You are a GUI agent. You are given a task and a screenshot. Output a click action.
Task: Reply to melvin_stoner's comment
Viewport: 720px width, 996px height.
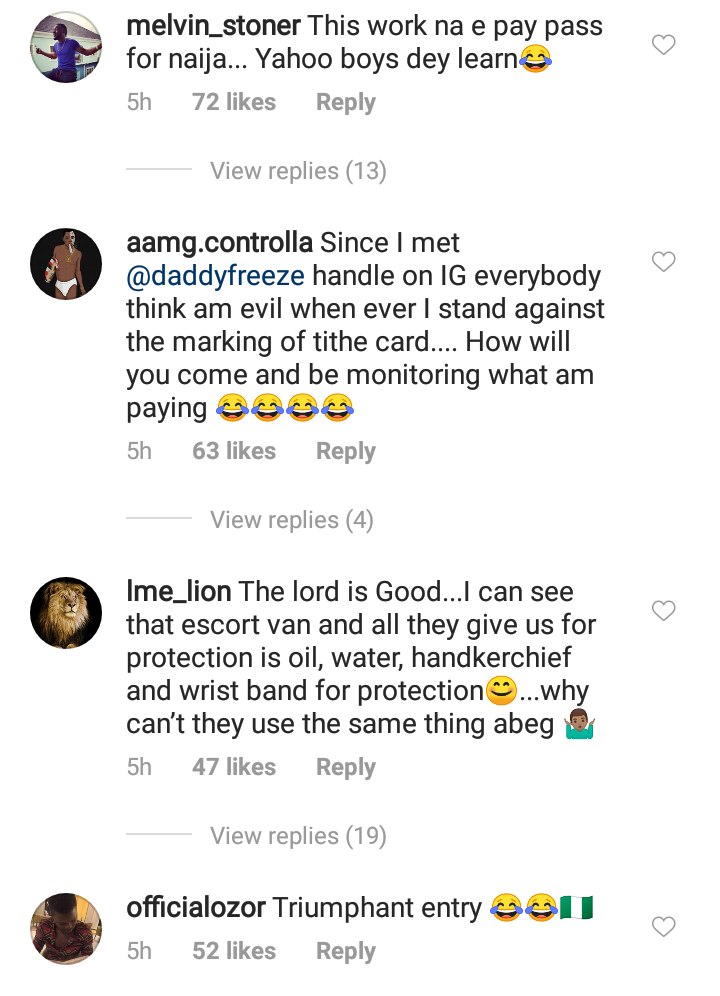[346, 102]
